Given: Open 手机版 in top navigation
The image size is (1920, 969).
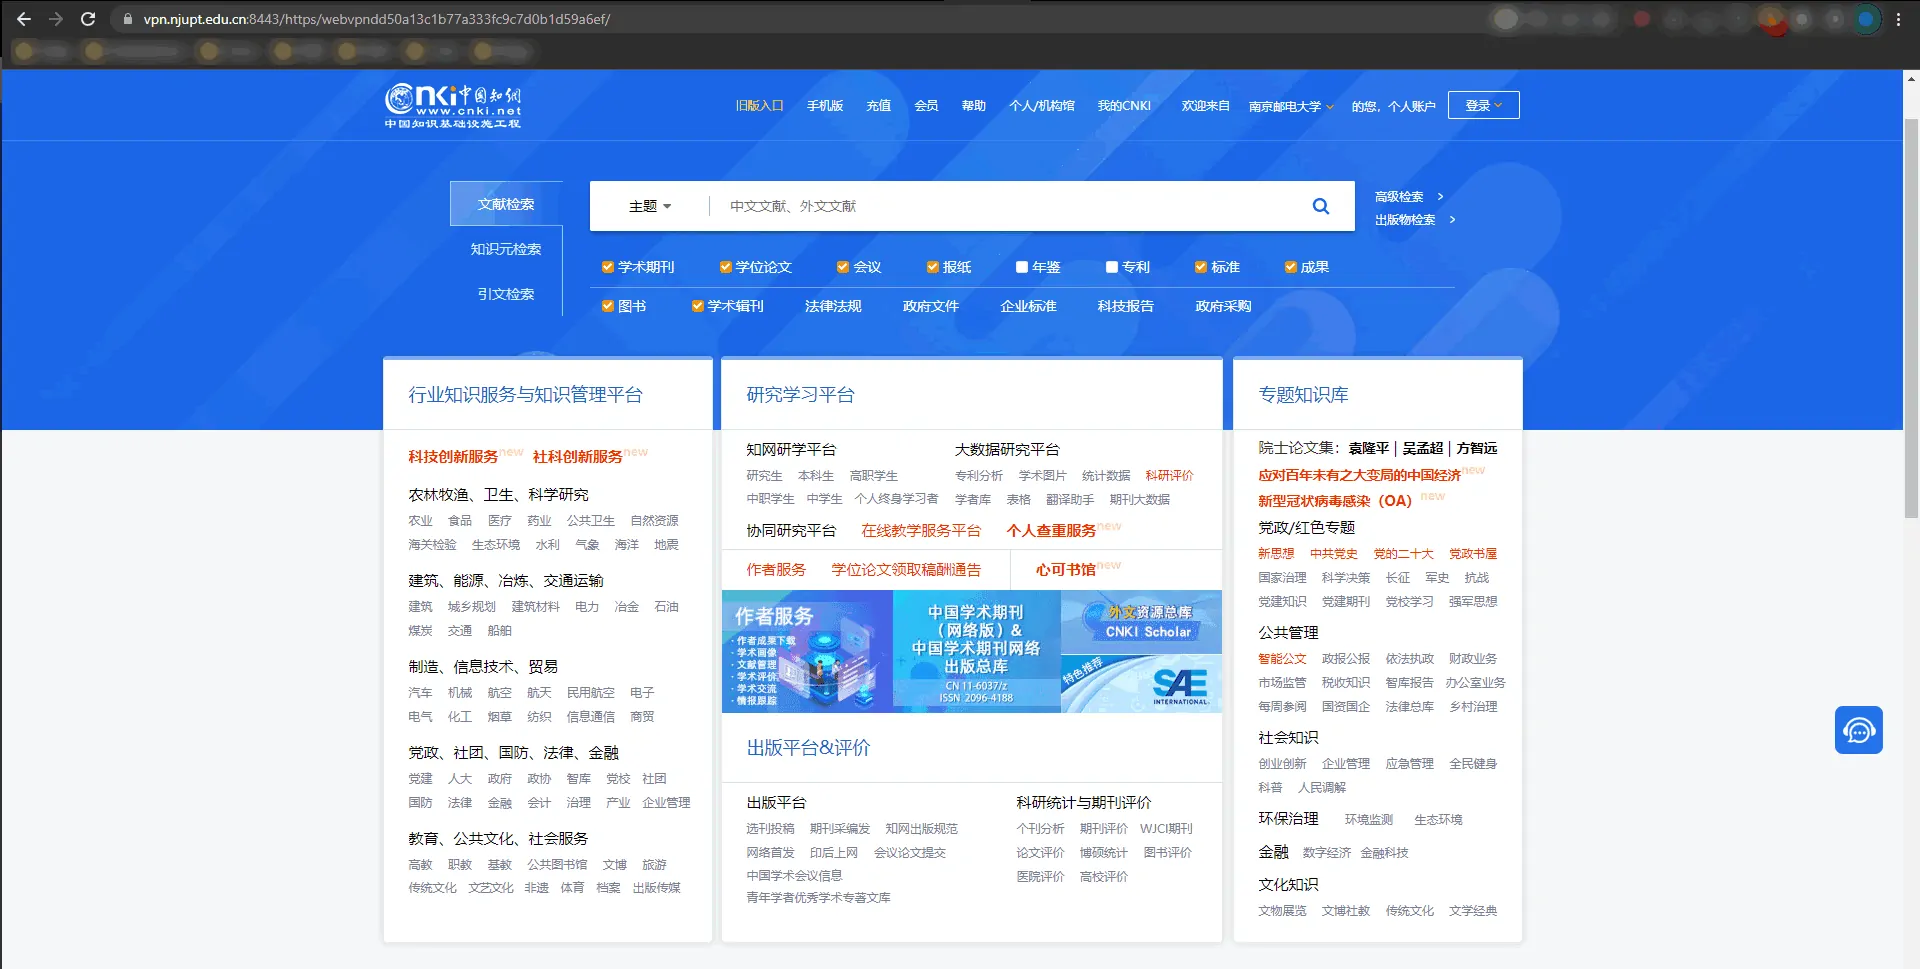Looking at the screenshot, I should 825,105.
